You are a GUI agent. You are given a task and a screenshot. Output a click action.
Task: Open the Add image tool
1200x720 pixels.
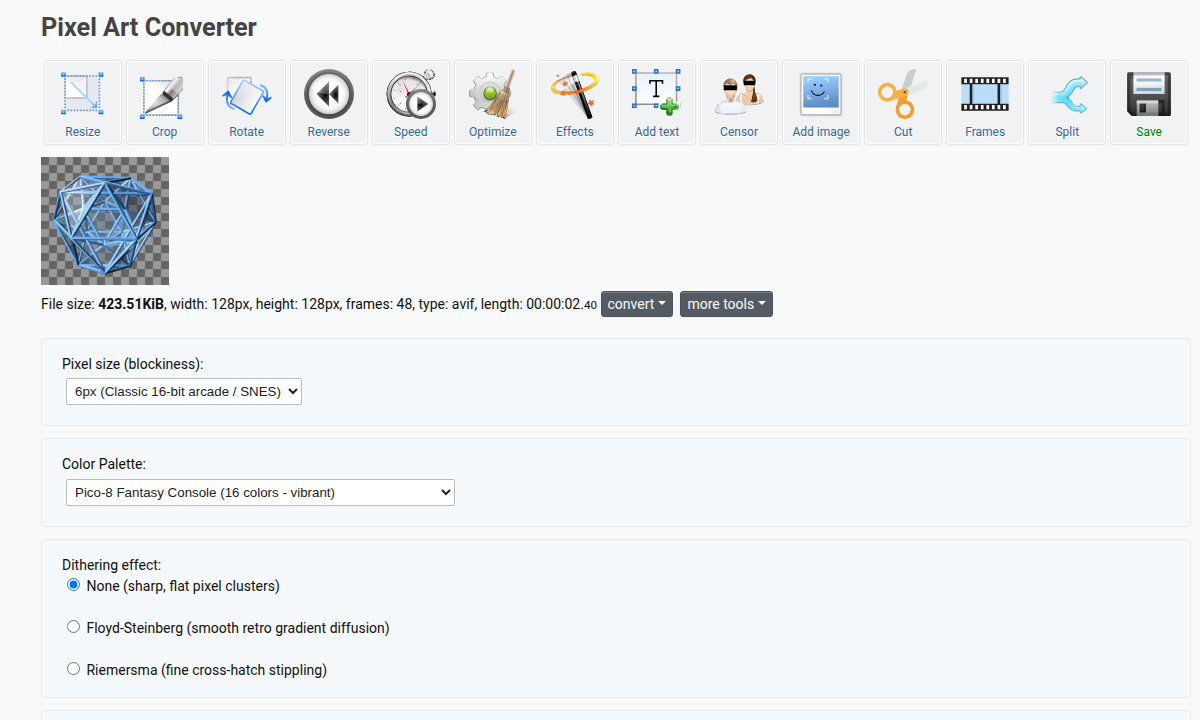coord(821,103)
